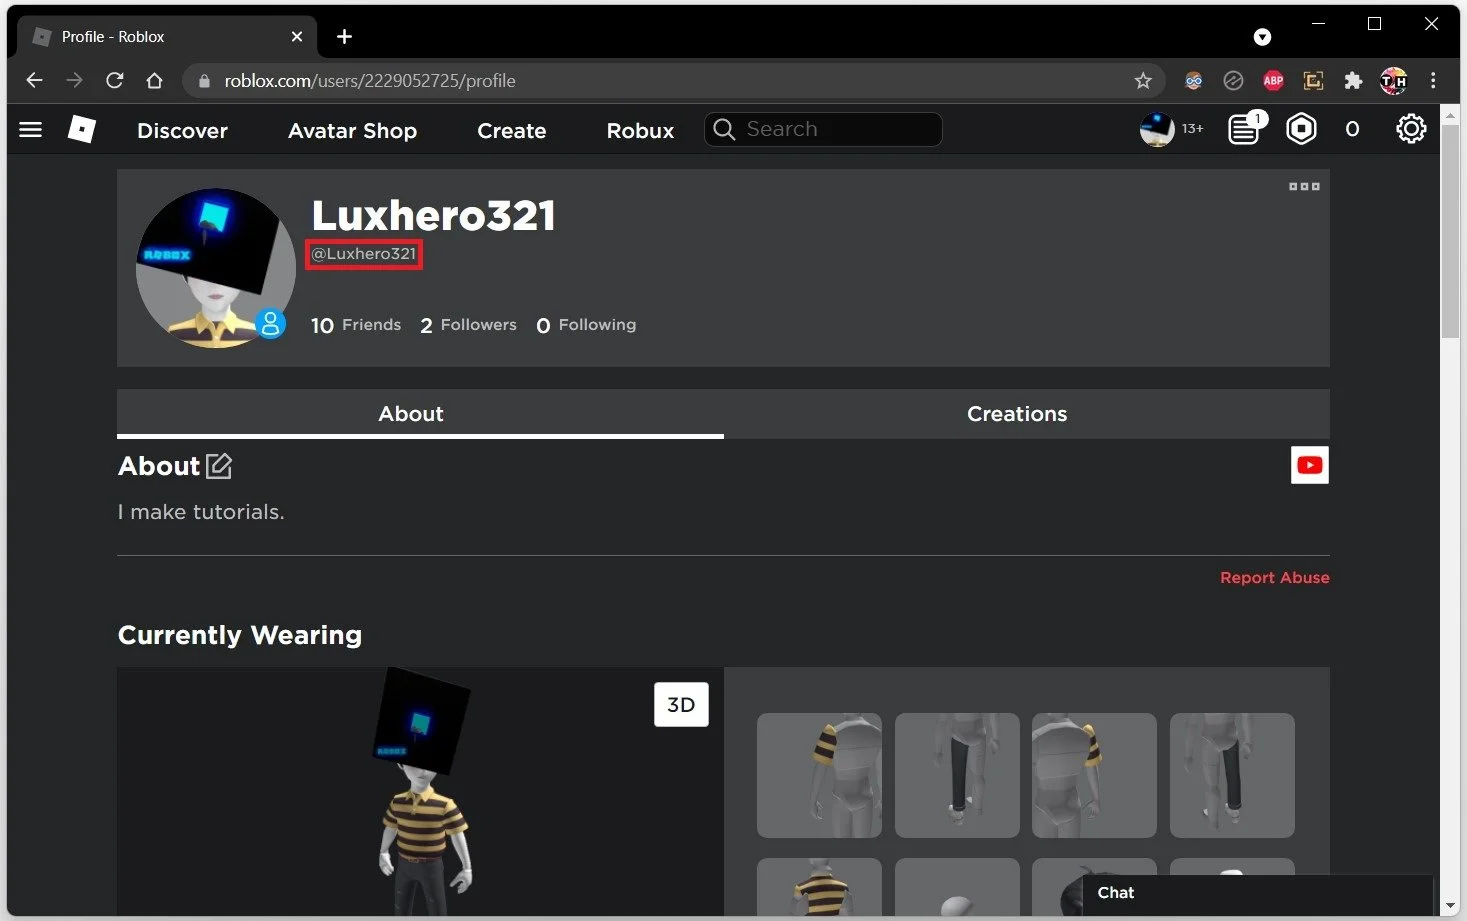
Task: Open the fourth worn item thumbnail
Action: (1232, 775)
